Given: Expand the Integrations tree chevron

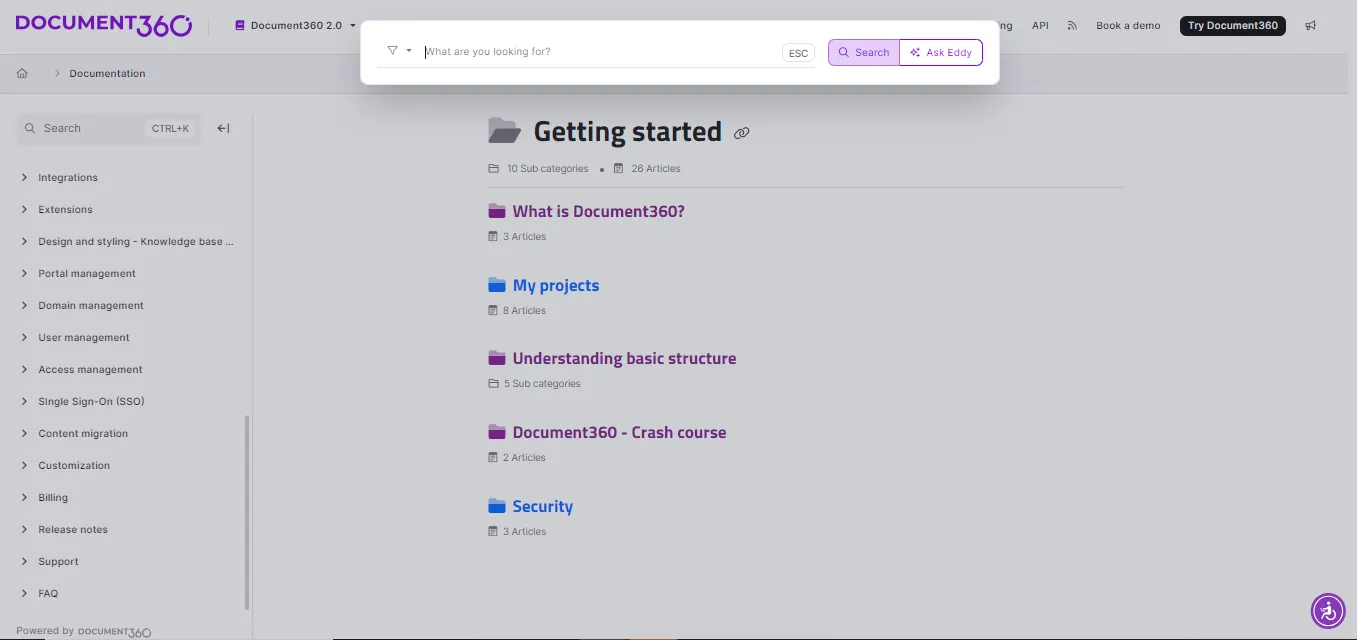Looking at the screenshot, I should [24, 177].
